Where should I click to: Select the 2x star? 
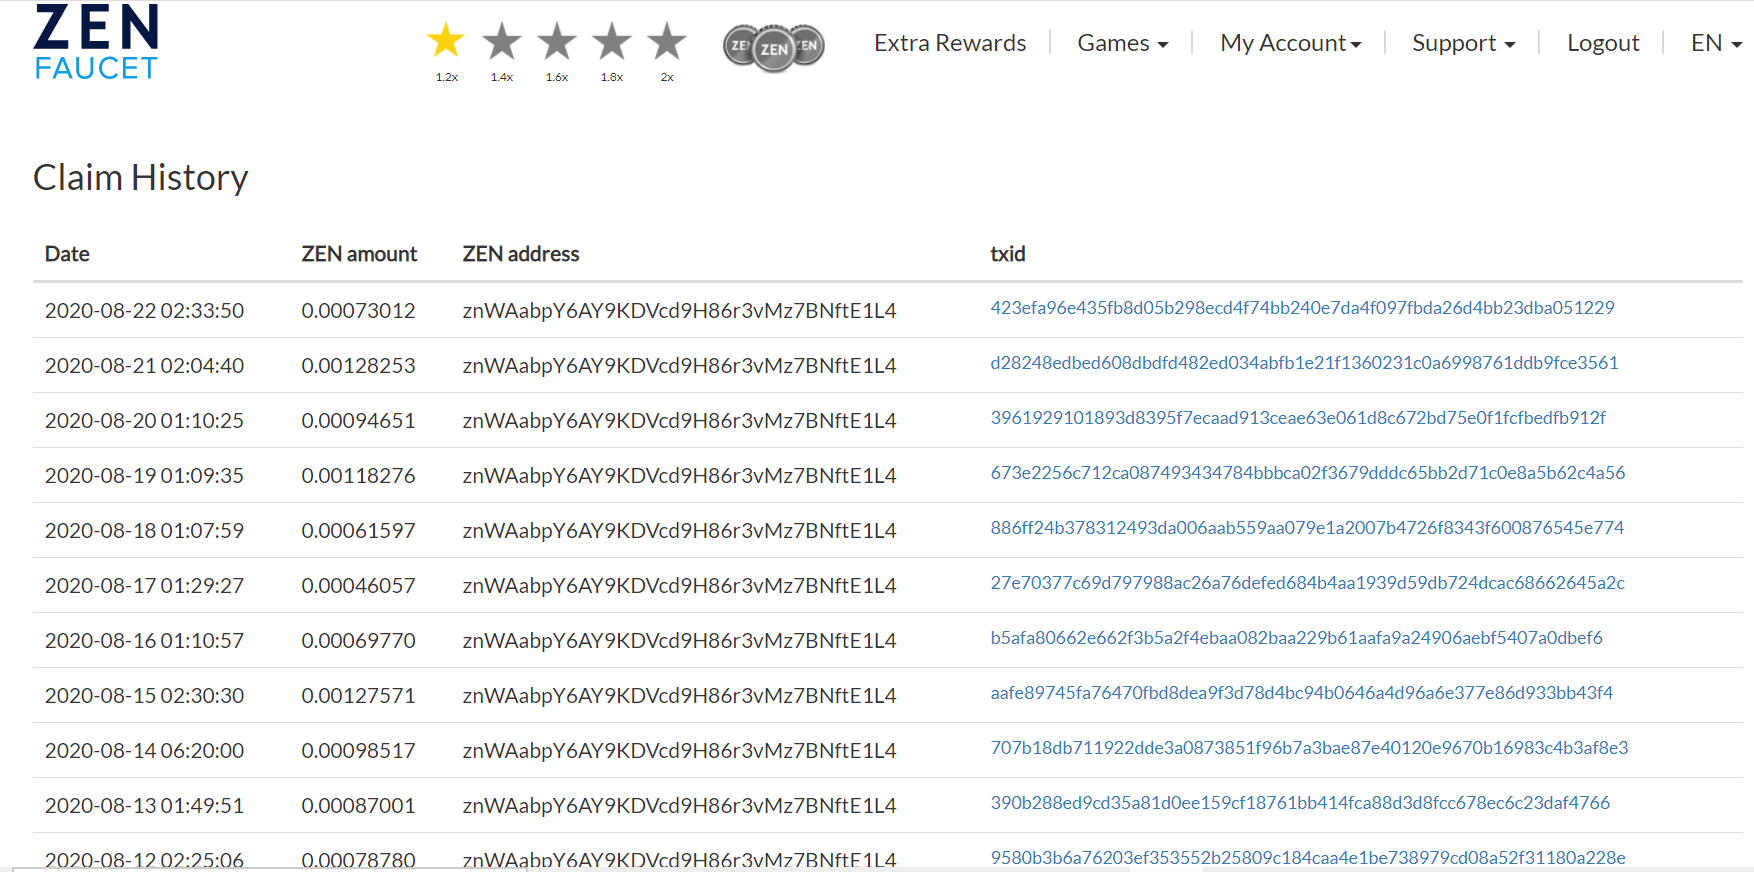[x=667, y=41]
